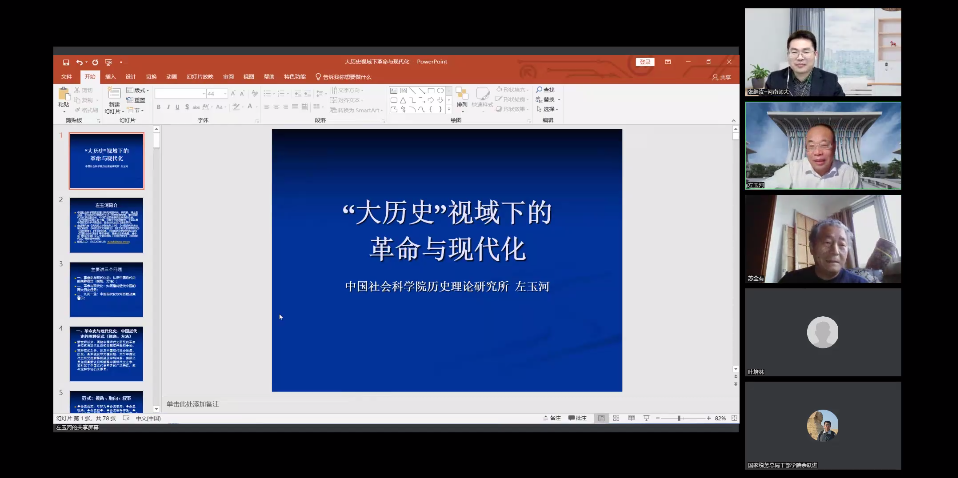Toggle Underline text formatting

[x=177, y=106]
